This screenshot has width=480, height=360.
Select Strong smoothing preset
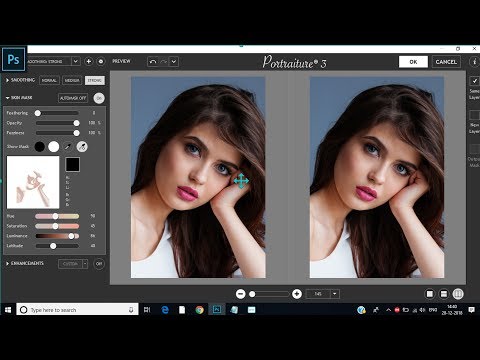[x=95, y=80]
